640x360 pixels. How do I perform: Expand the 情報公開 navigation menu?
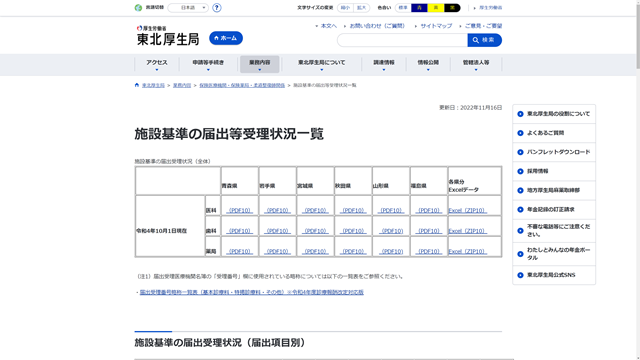click(428, 64)
